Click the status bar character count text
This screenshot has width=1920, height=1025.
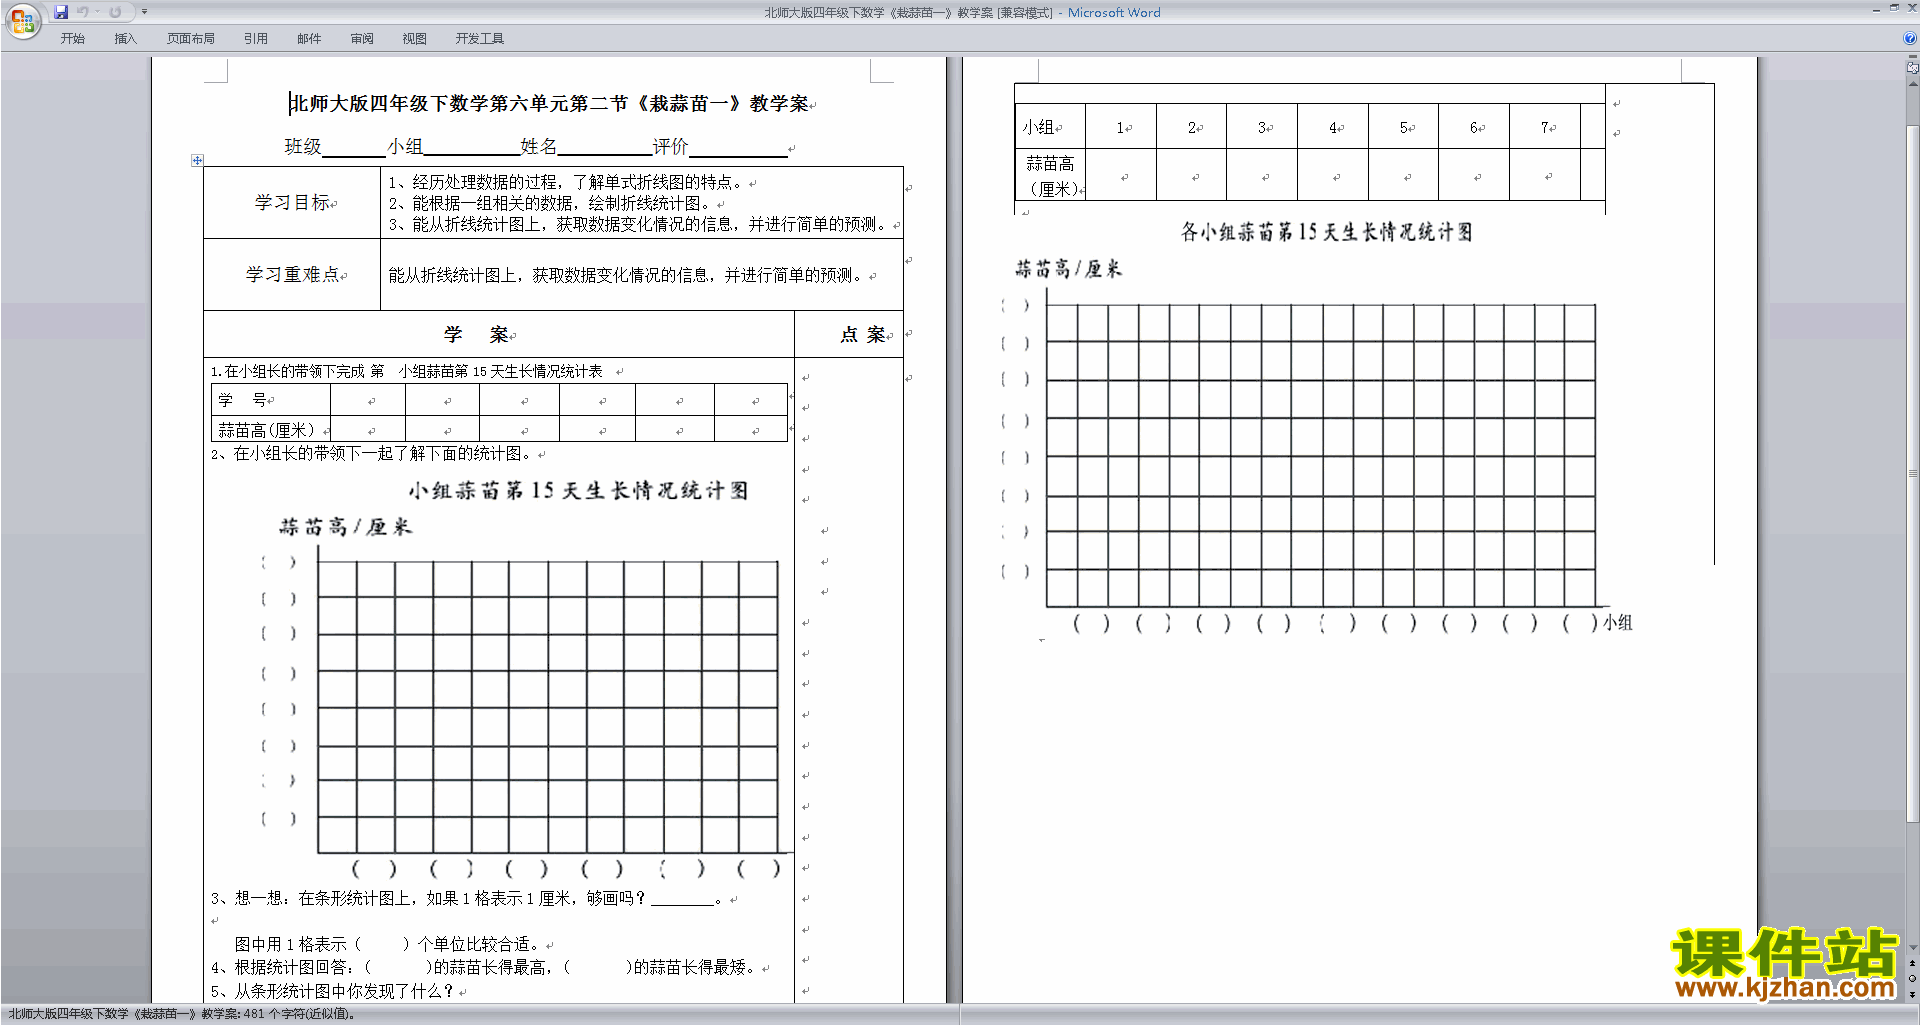pyautogui.click(x=182, y=1014)
